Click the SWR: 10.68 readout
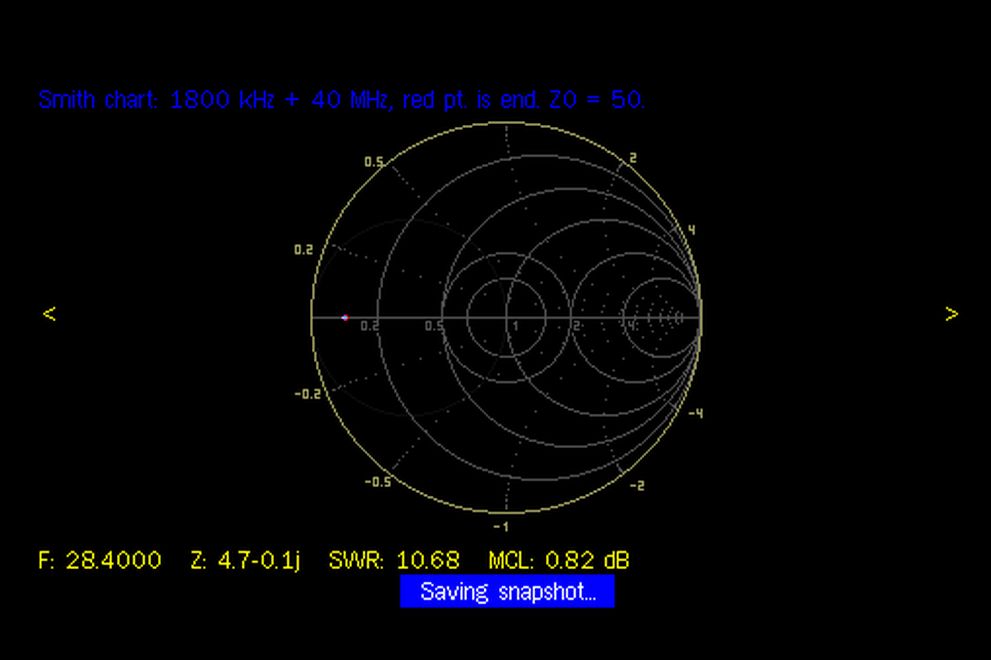 coord(394,560)
